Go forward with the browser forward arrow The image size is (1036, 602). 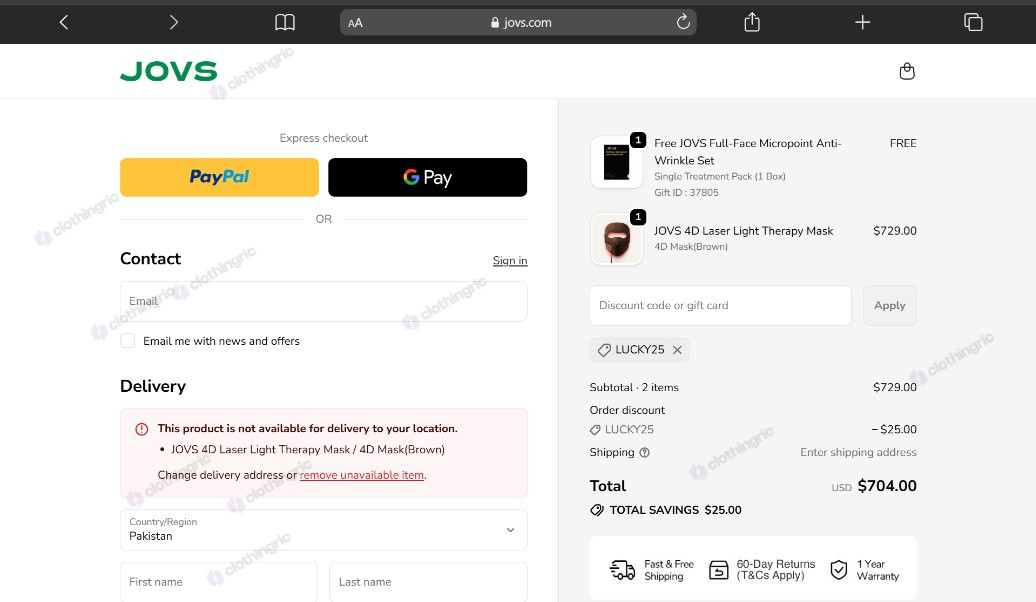(174, 22)
